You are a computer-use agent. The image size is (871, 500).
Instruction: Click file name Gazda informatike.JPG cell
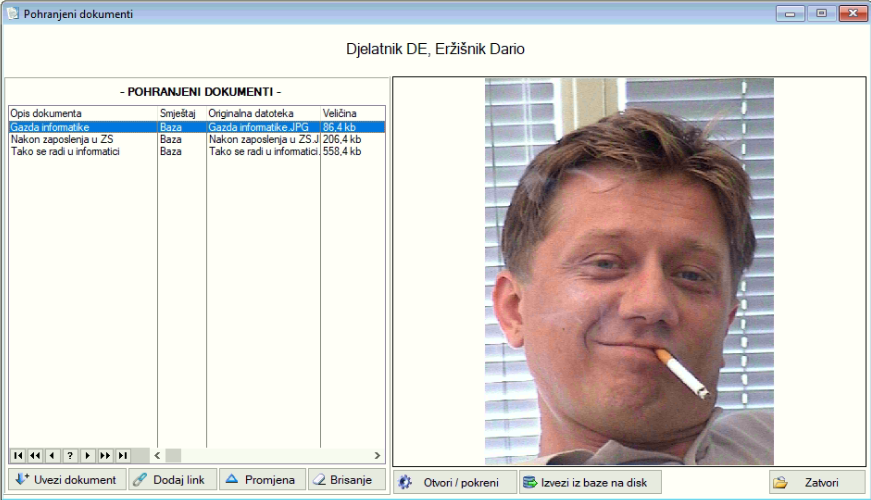coord(263,127)
